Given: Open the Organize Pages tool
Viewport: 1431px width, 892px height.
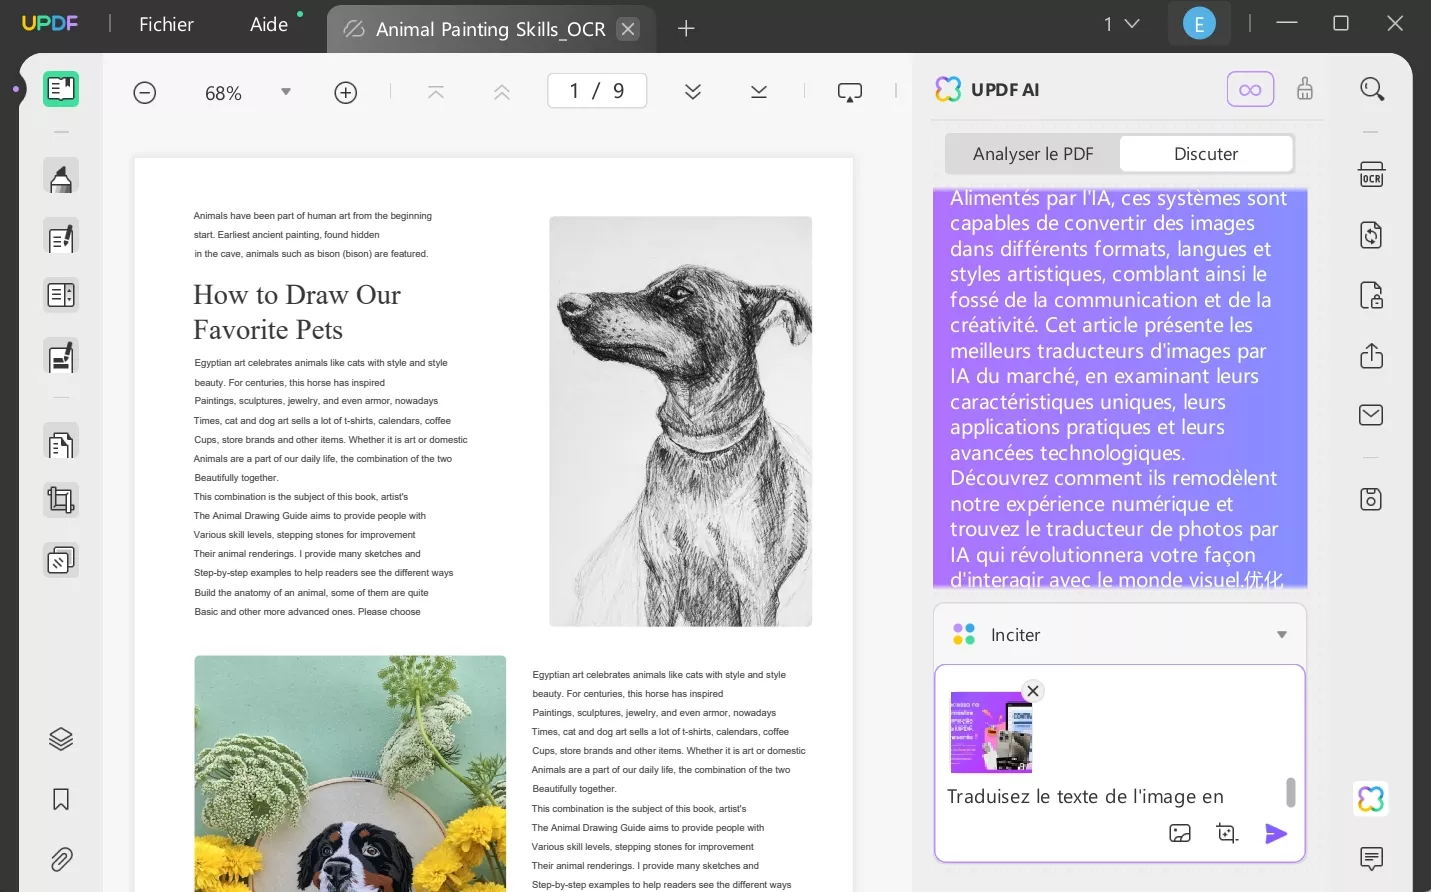Looking at the screenshot, I should (x=61, y=295).
